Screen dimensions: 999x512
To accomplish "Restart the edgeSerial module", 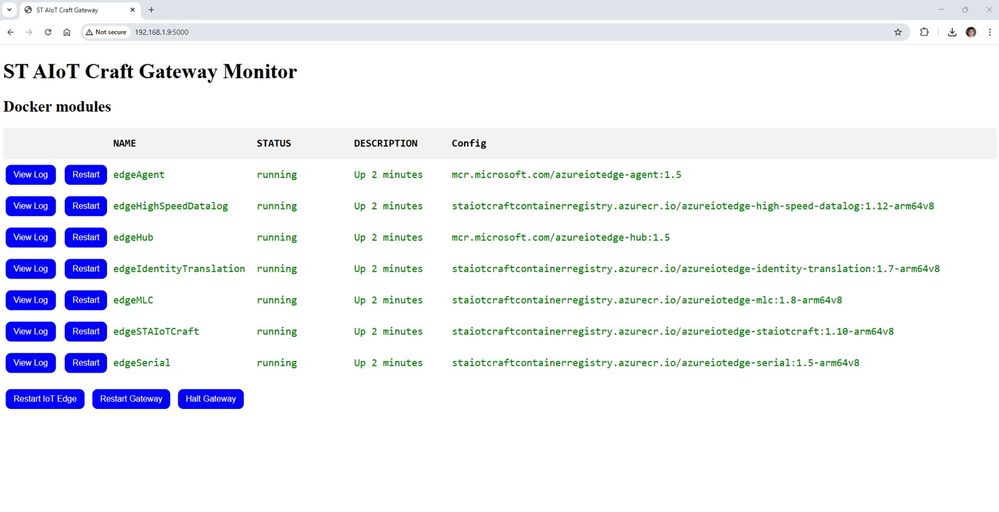I will coord(85,362).
